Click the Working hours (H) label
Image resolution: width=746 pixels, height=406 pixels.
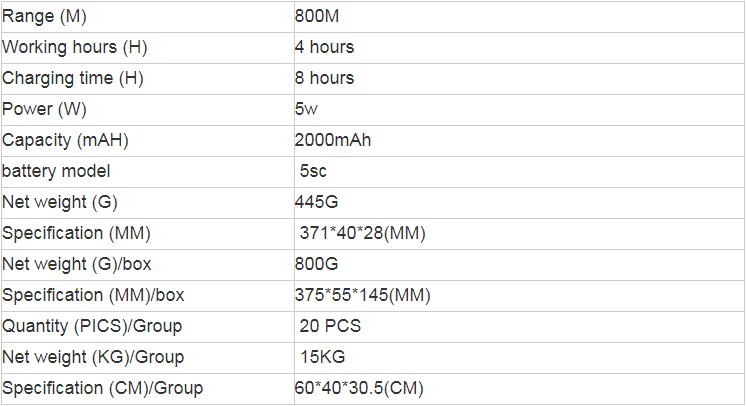[75, 47]
